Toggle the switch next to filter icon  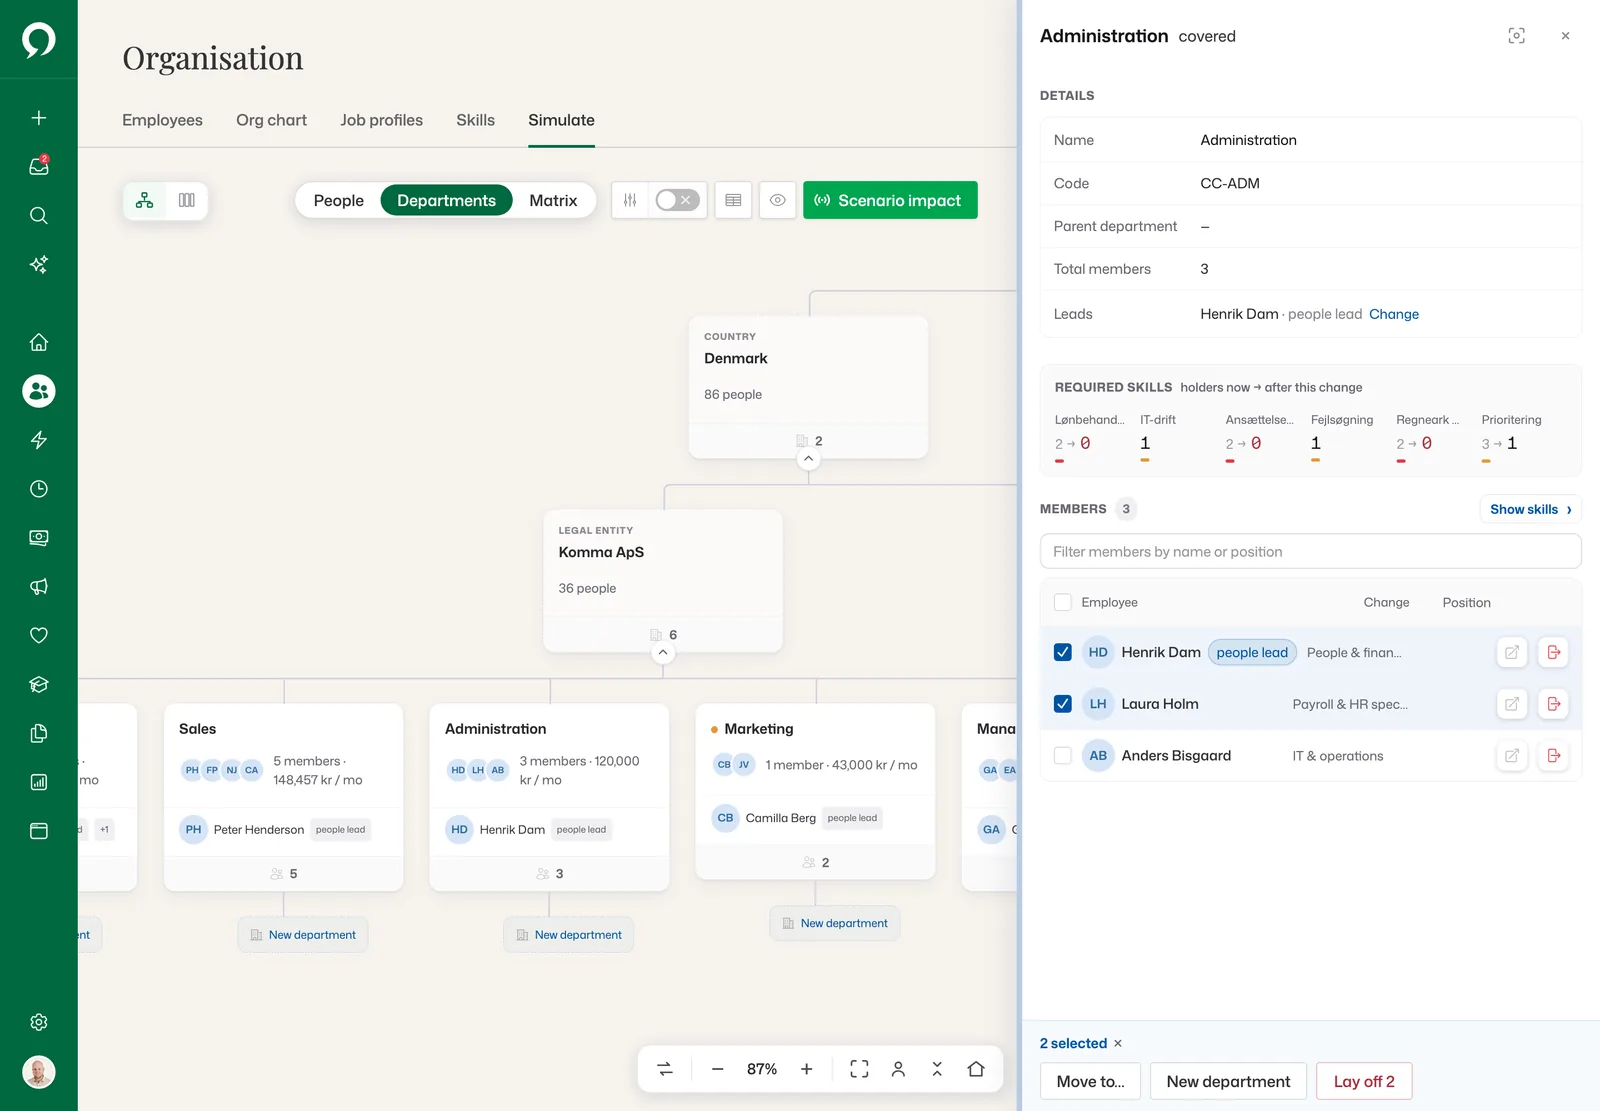[677, 200]
